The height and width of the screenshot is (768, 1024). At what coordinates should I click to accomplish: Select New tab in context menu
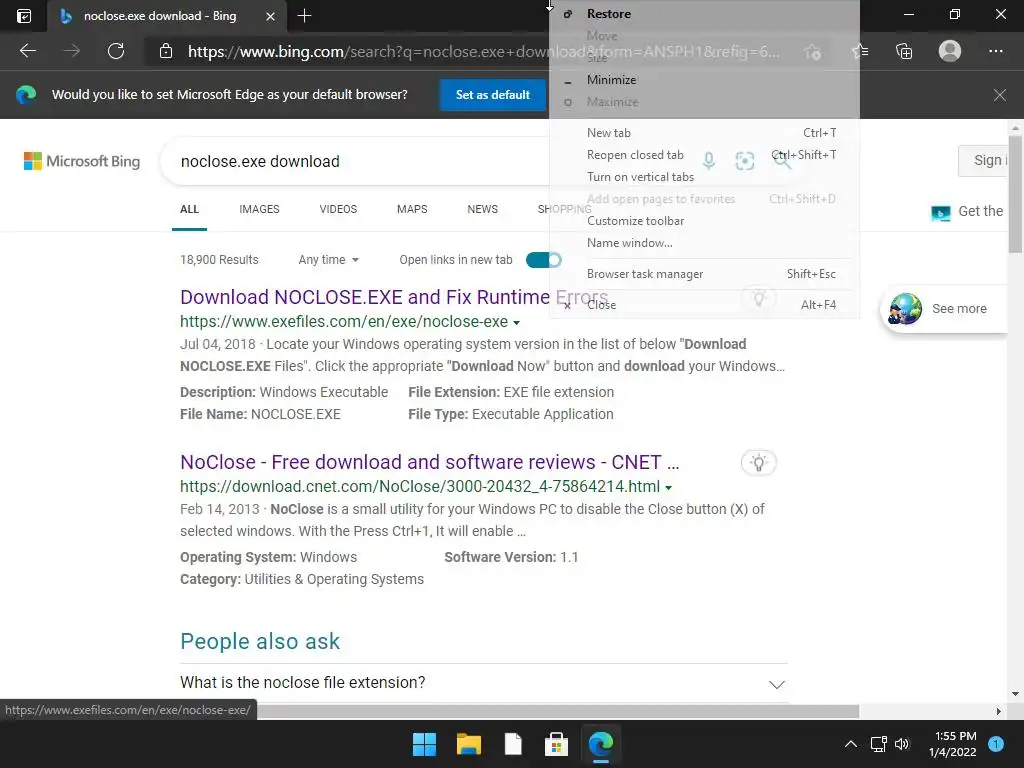point(704,133)
